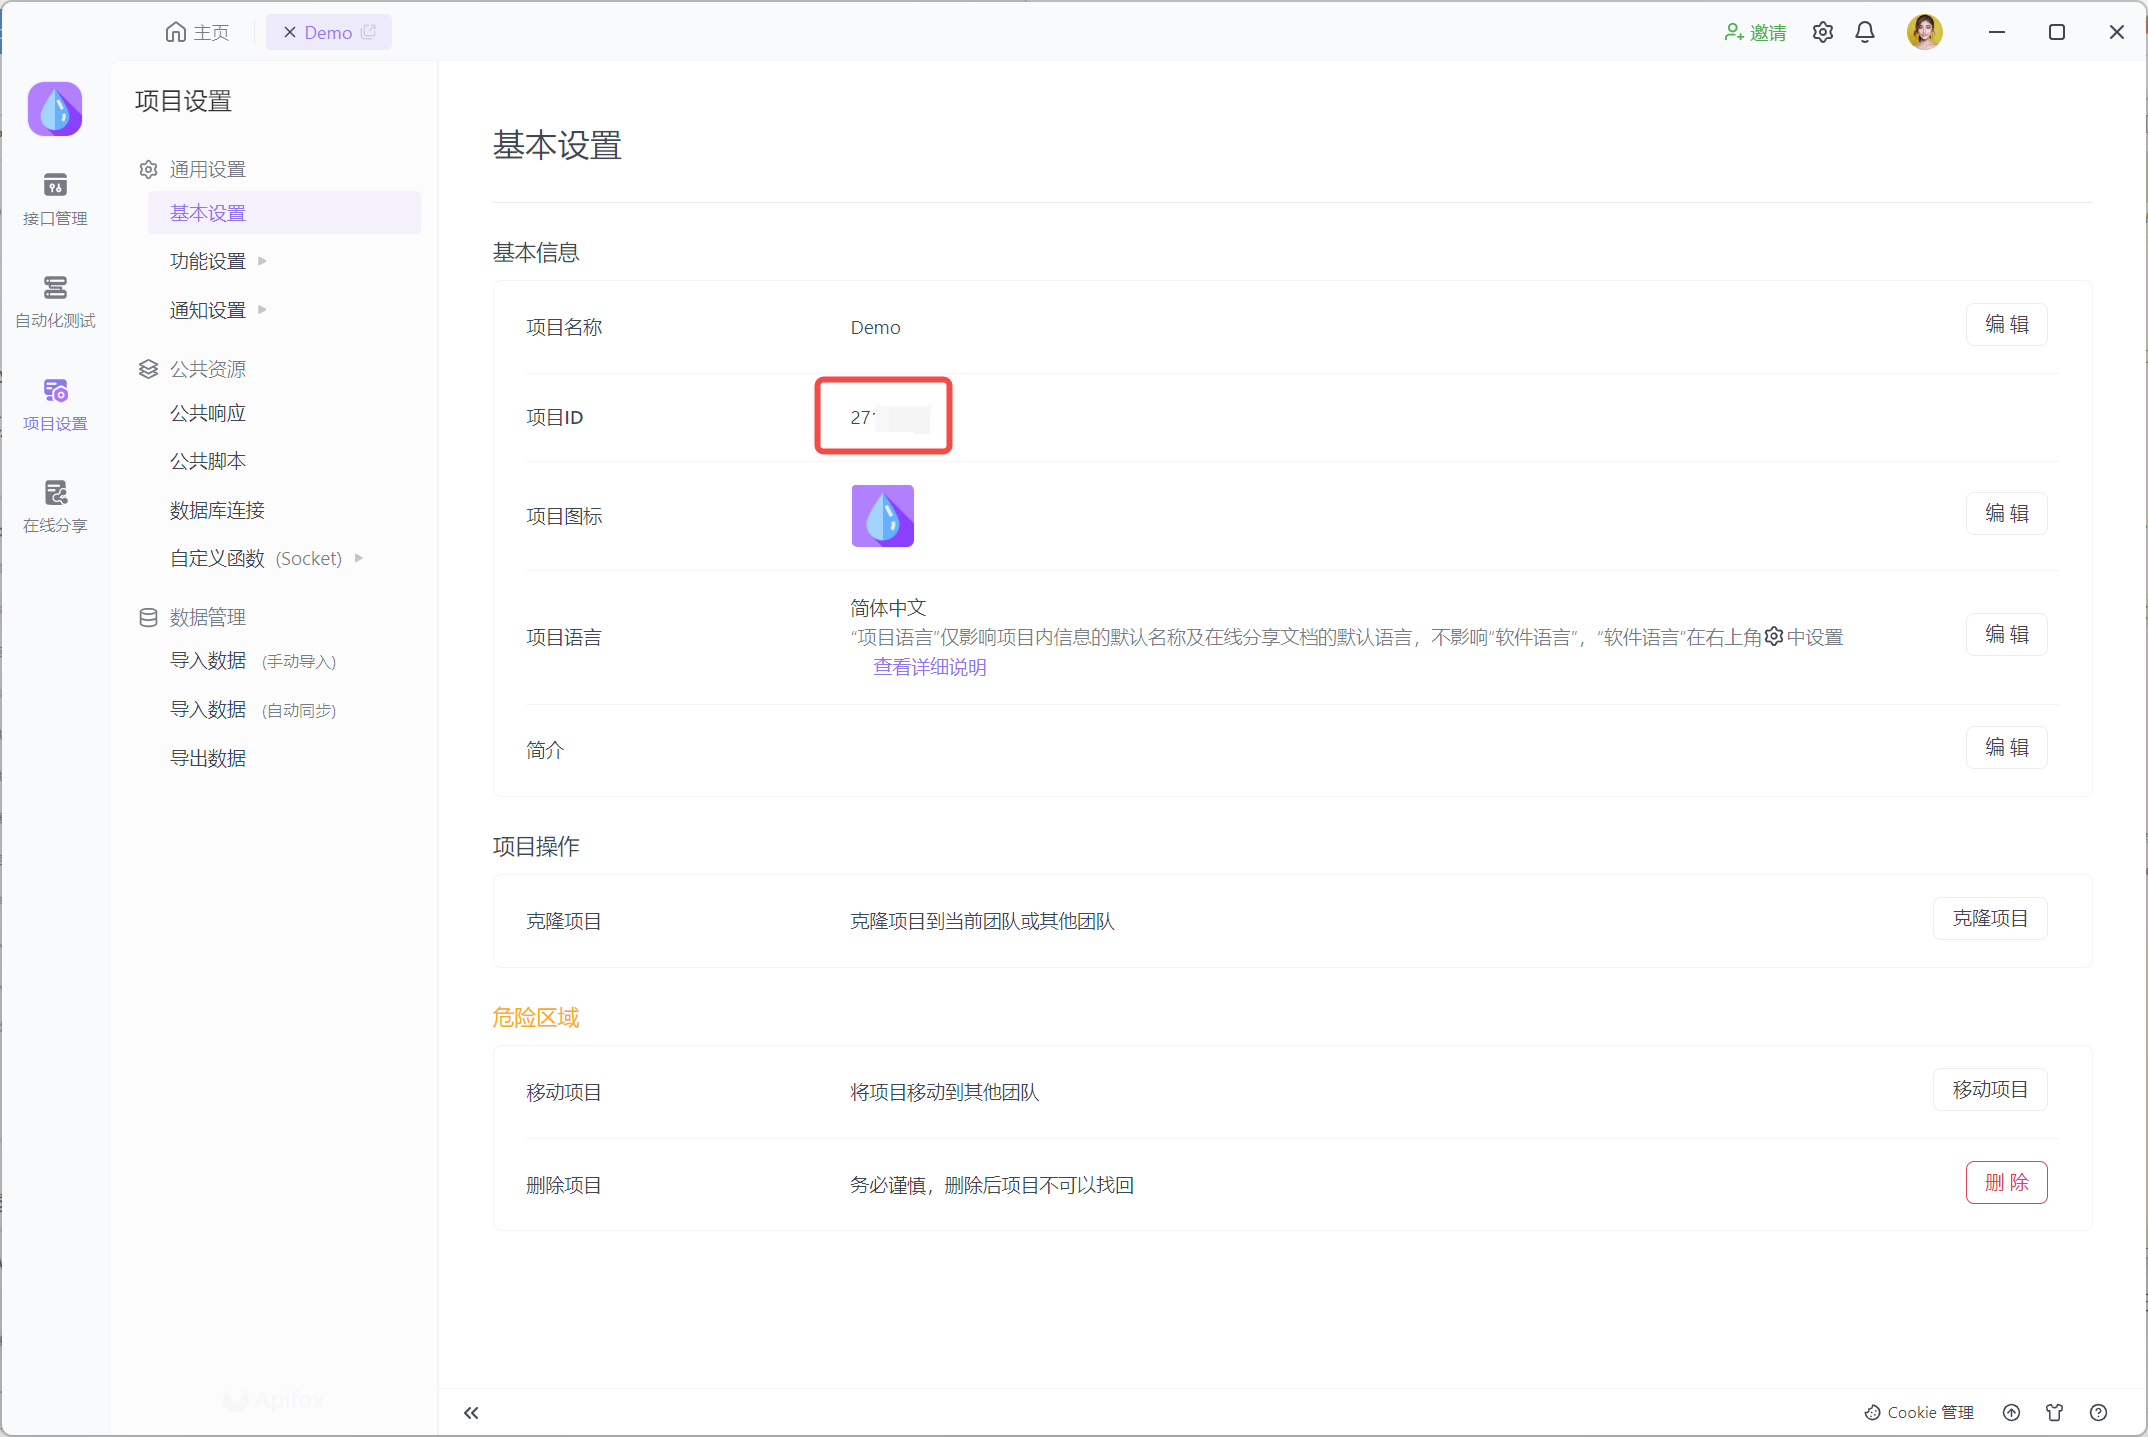Select 数据库连接 in settings menu
Image resolution: width=2148 pixels, height=1437 pixels.
click(x=217, y=510)
